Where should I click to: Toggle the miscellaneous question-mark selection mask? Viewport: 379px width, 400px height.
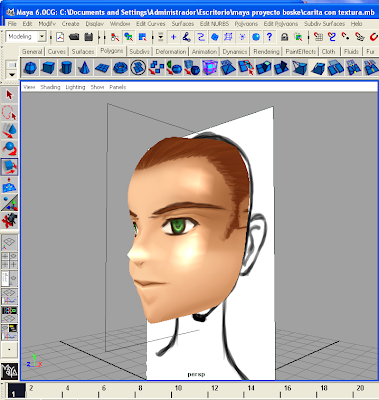click(270, 37)
